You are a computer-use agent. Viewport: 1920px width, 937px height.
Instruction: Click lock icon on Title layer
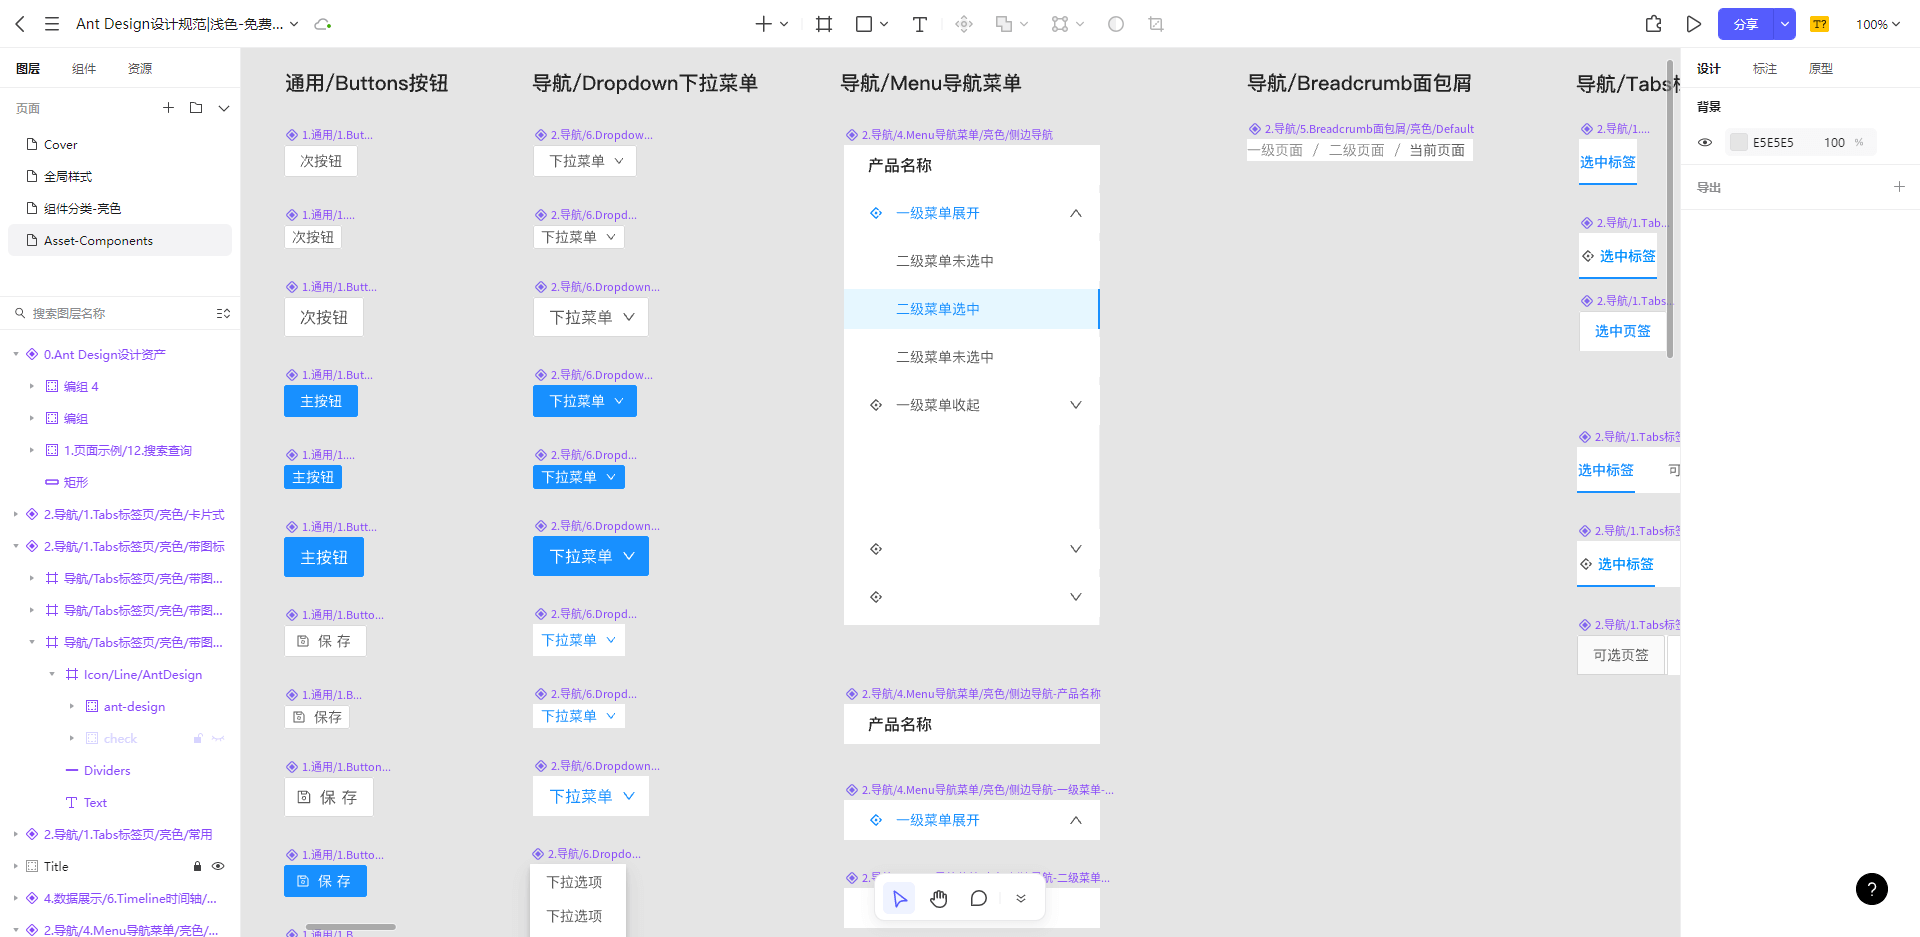pyautogui.click(x=197, y=866)
